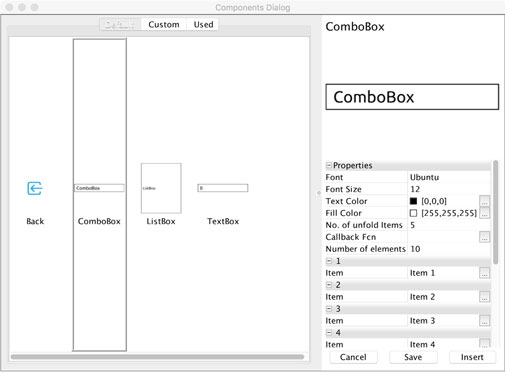The height and width of the screenshot is (372, 505).
Task: Switch to the Default tab
Action: 120,24
